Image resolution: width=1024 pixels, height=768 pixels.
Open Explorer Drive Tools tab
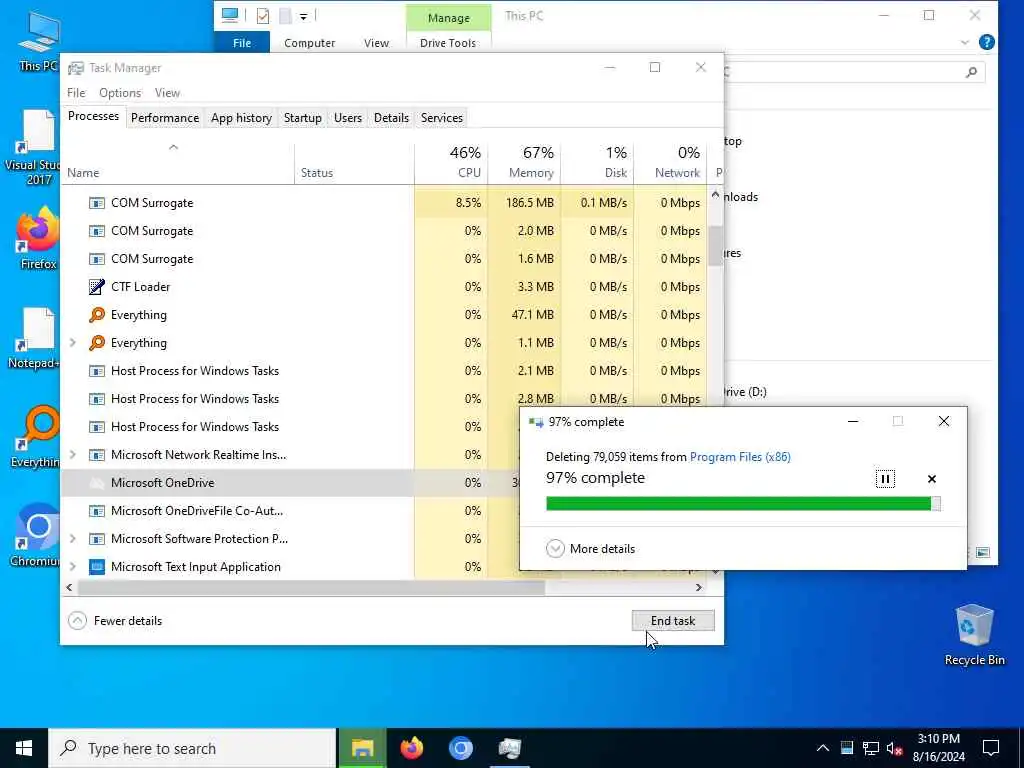click(448, 42)
